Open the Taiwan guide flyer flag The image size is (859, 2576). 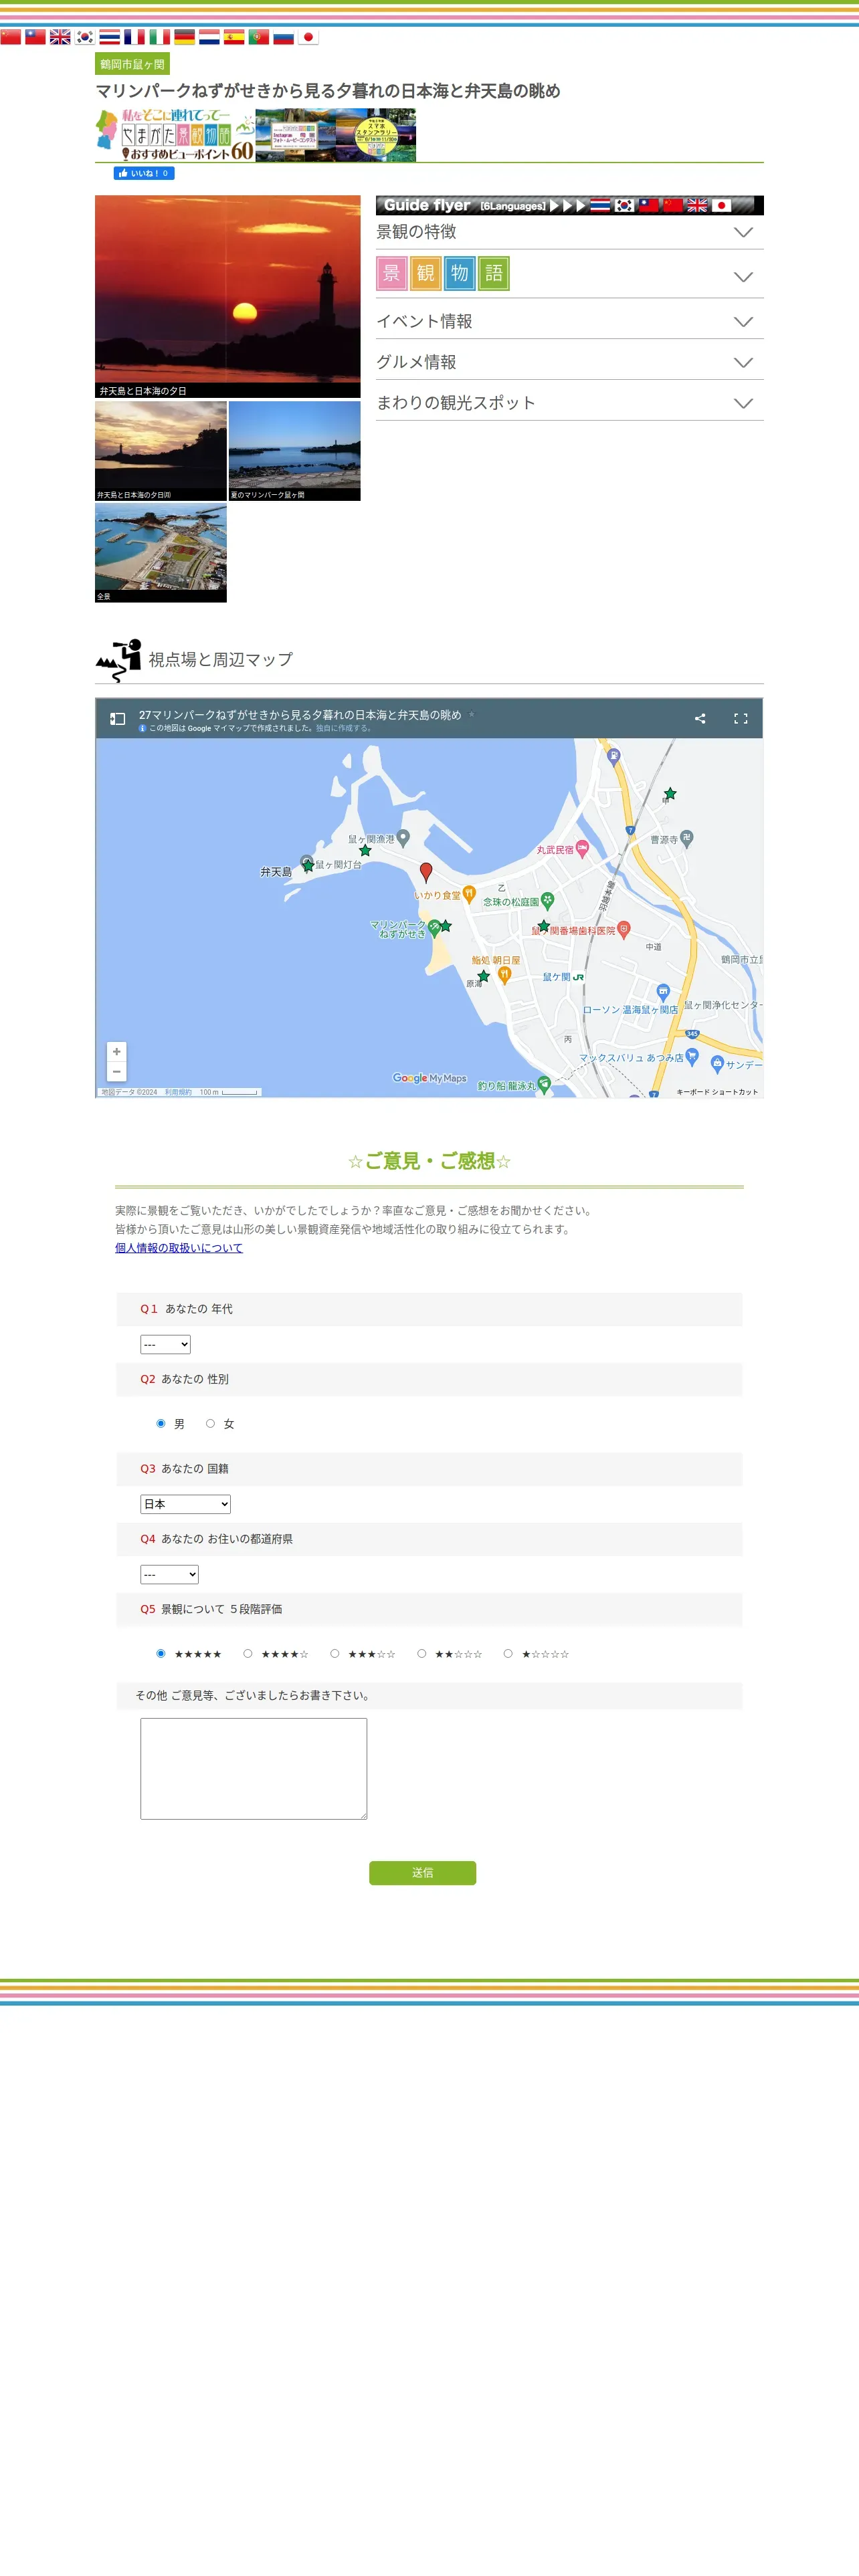649,205
